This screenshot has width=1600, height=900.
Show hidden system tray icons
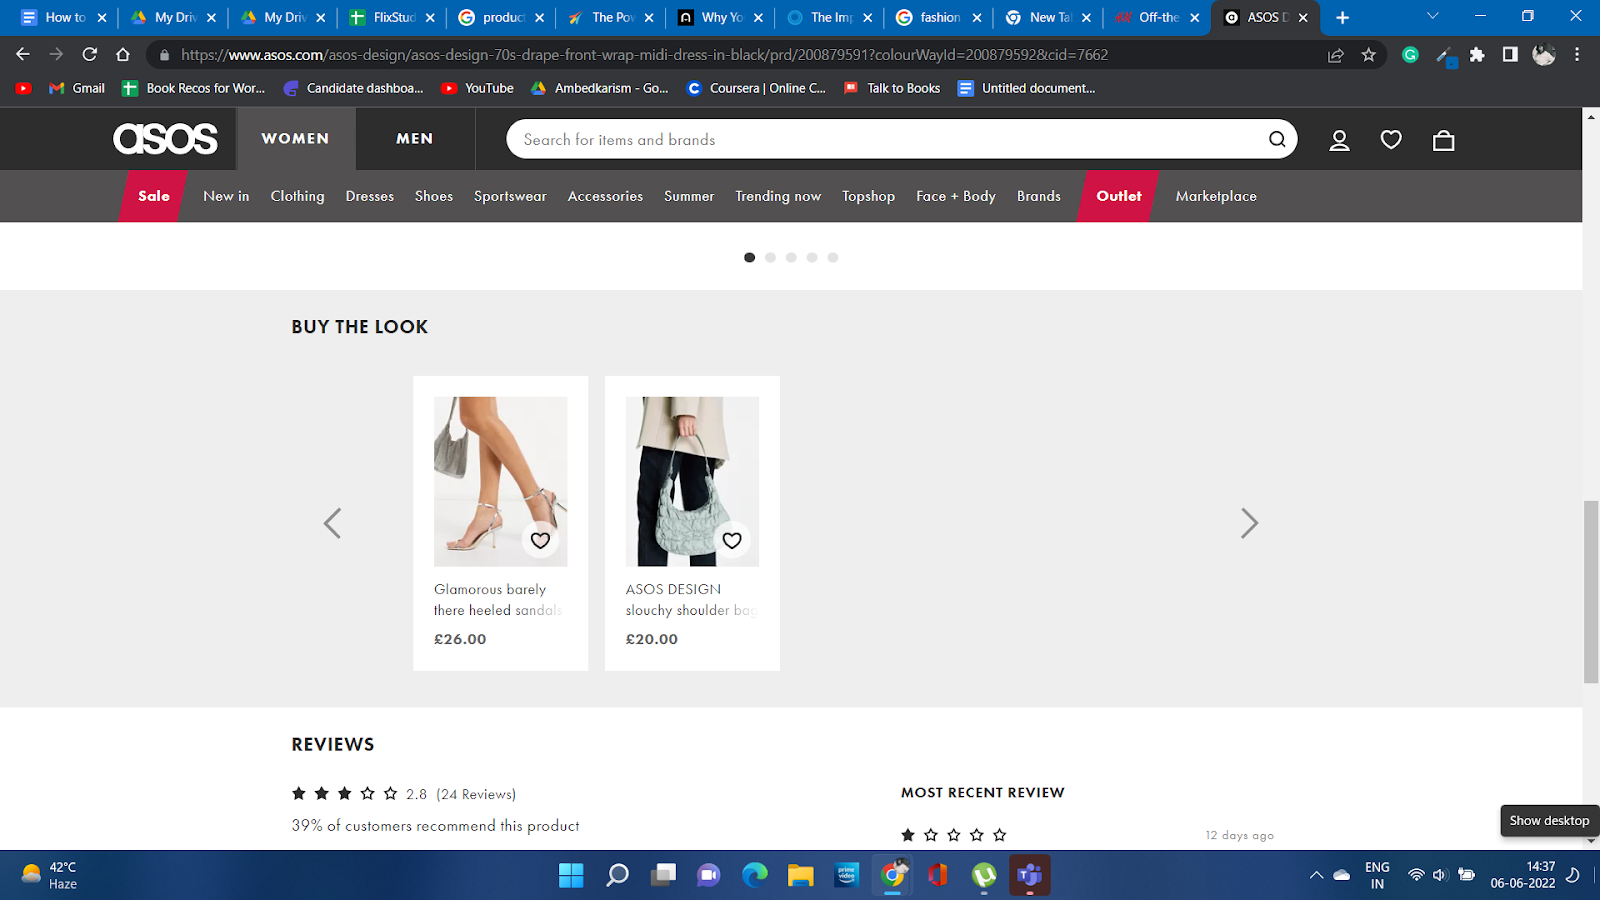[1316, 875]
